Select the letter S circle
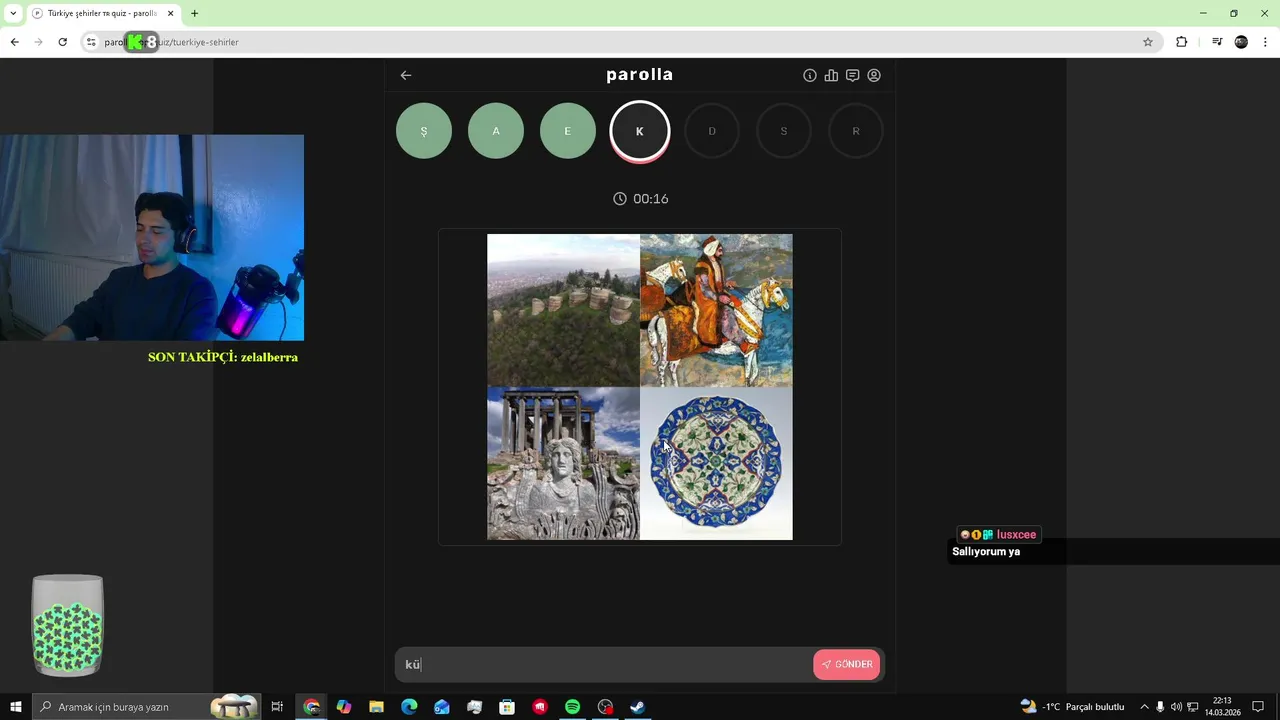The height and width of the screenshot is (720, 1280). coord(784,131)
